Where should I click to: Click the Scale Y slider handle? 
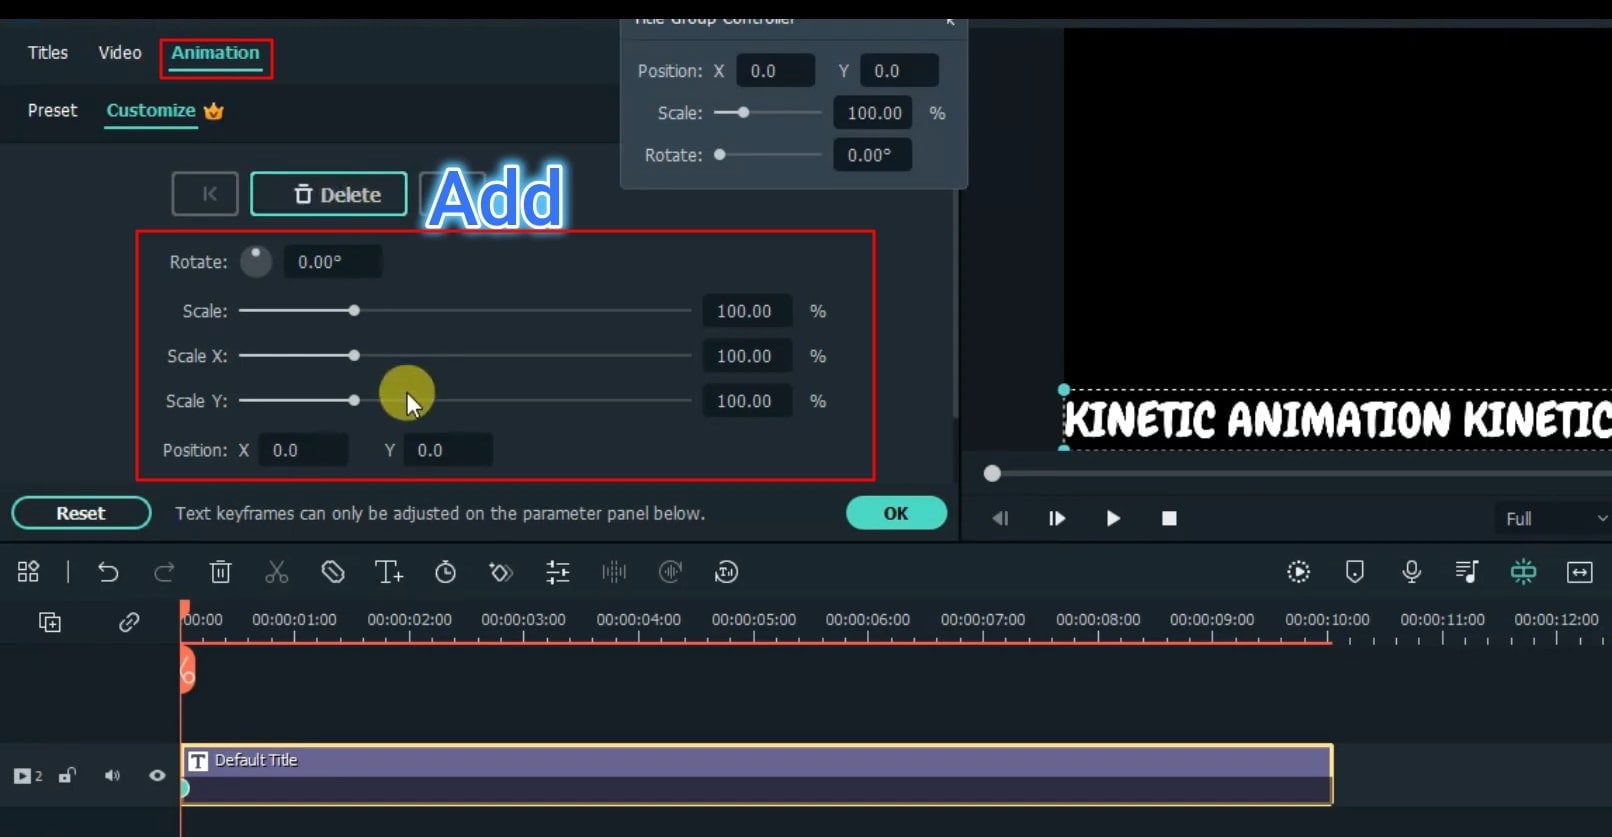click(354, 400)
